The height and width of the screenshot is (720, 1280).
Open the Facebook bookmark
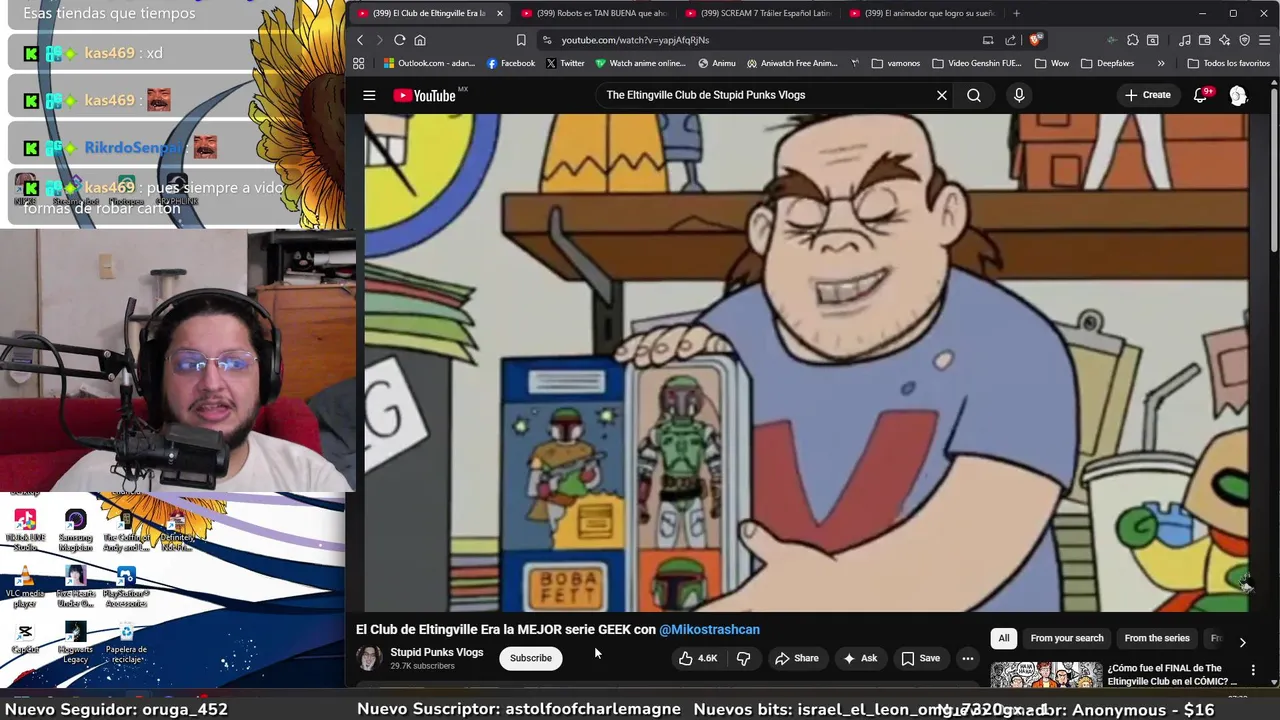[511, 63]
